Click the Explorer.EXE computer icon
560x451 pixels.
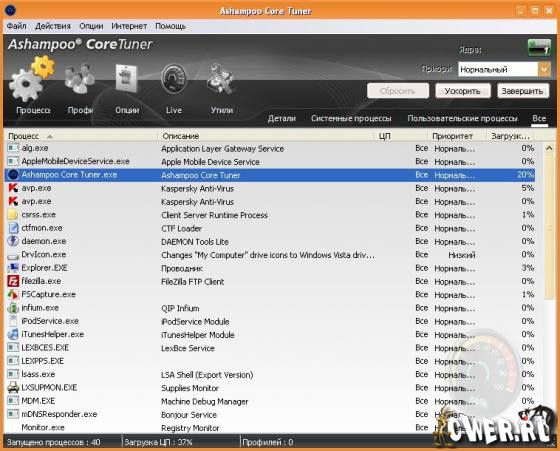[13, 268]
